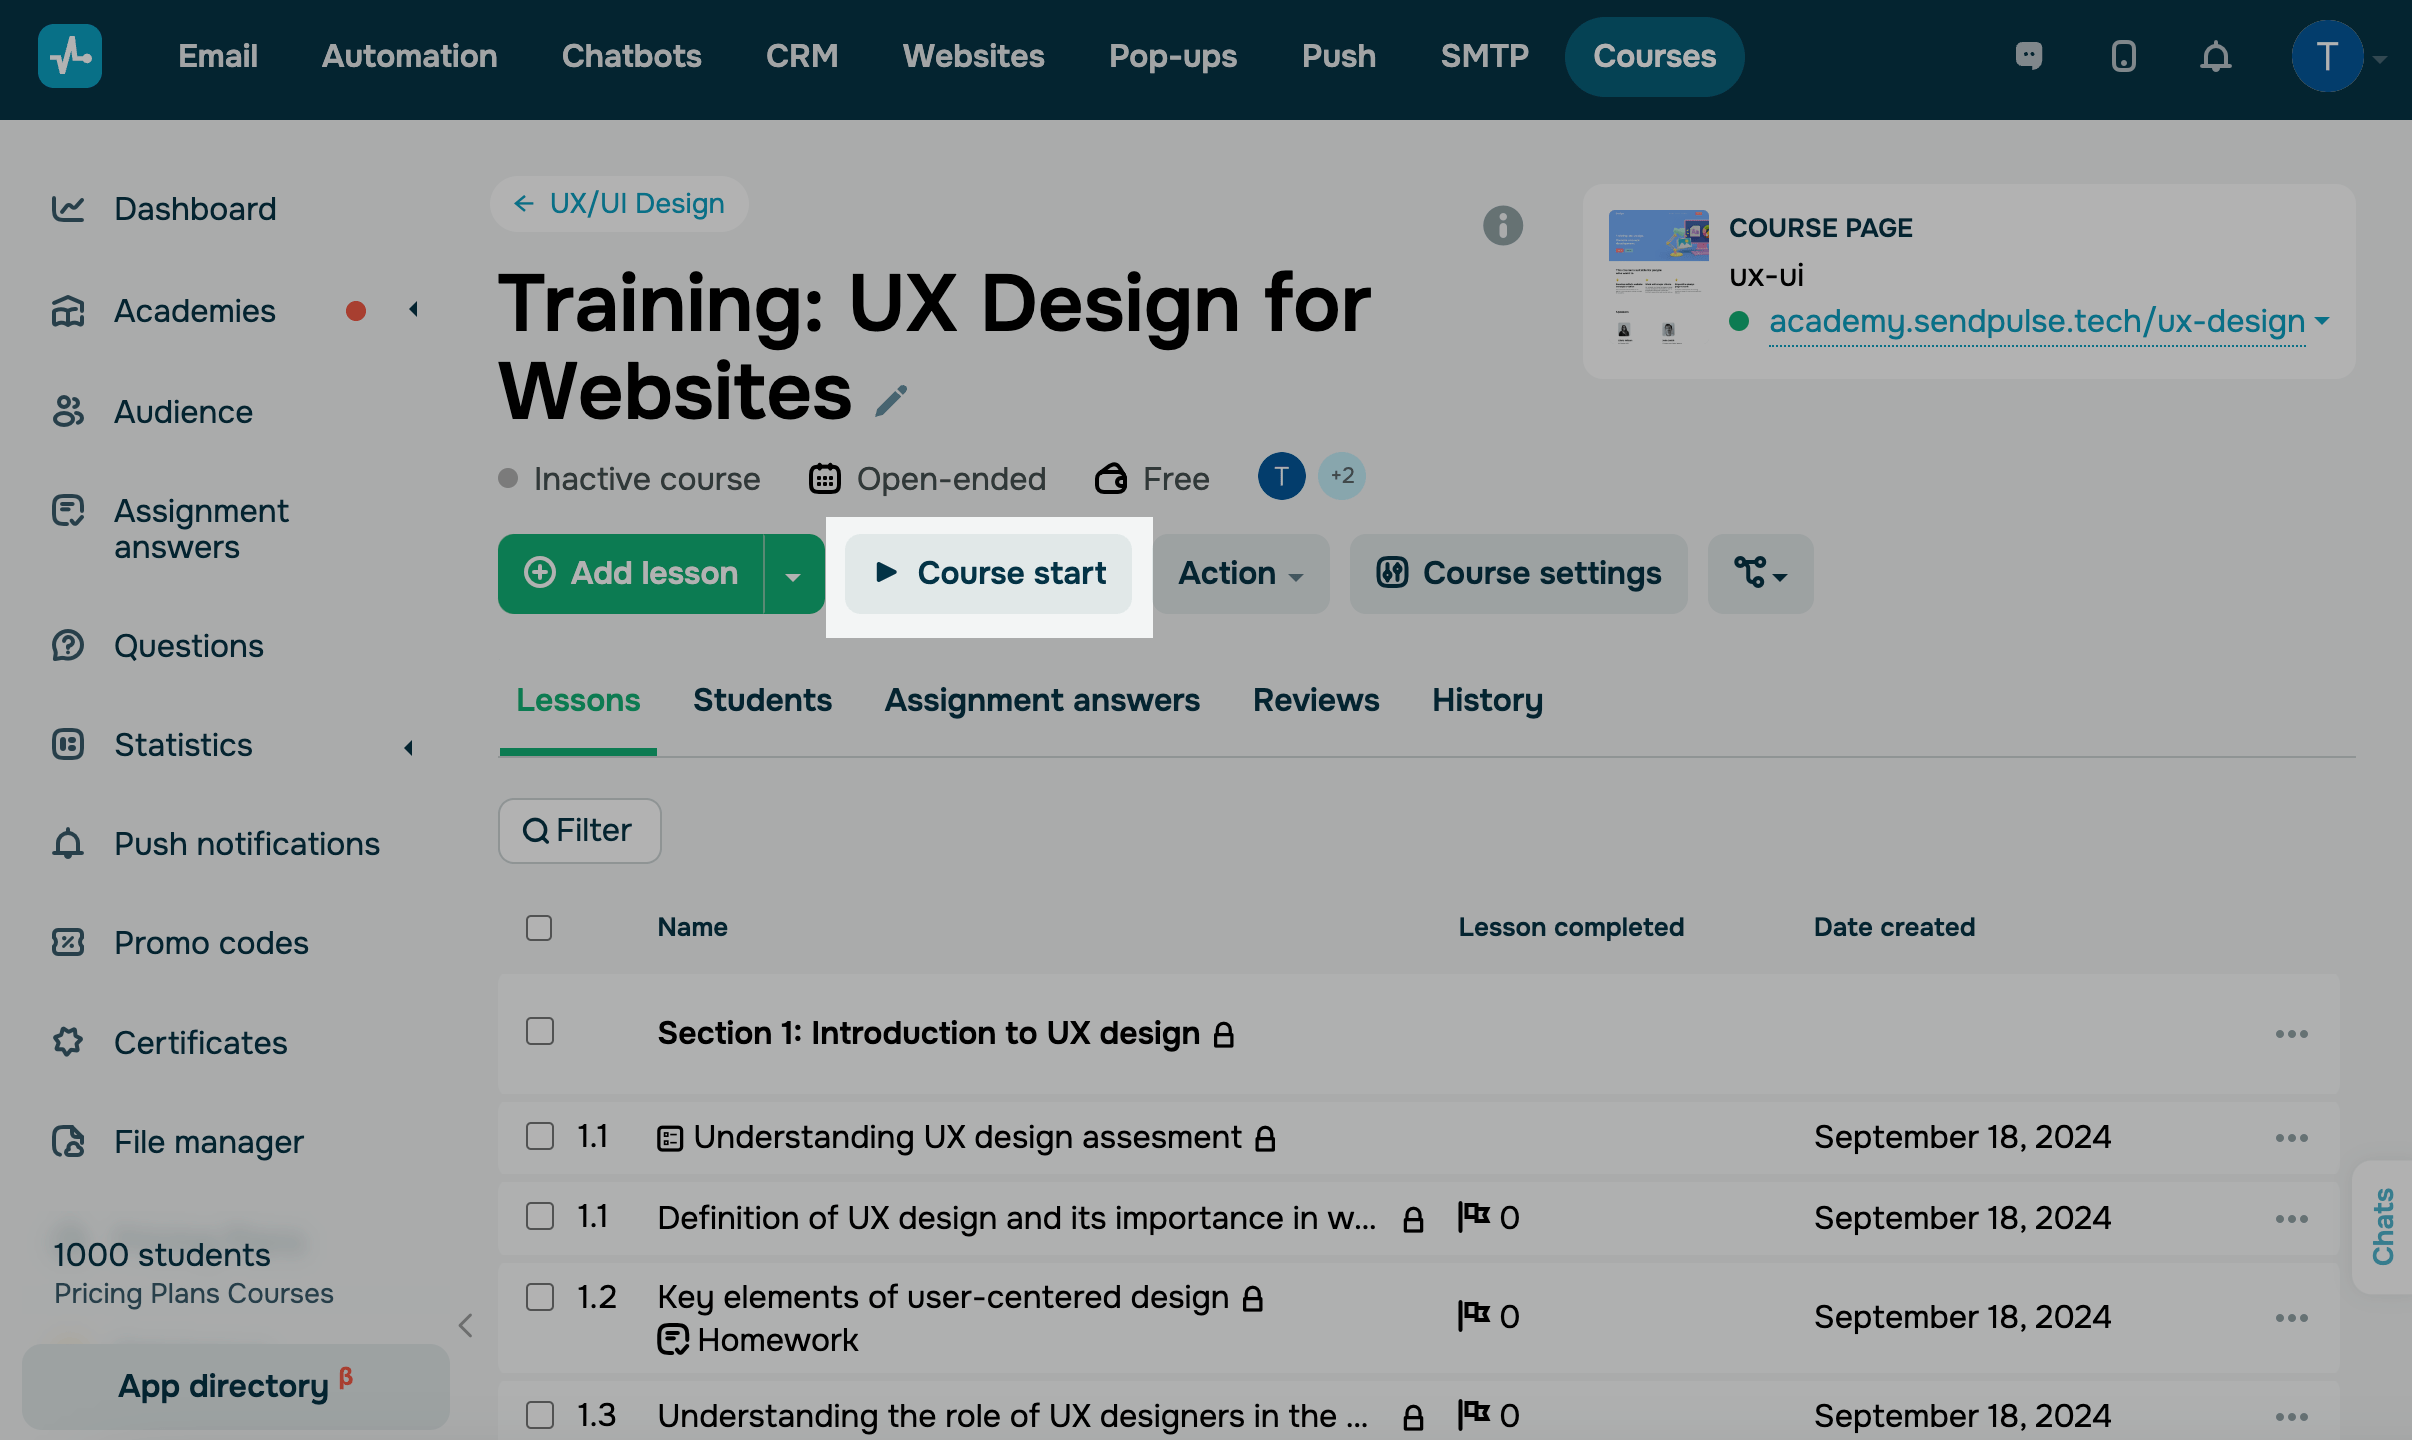This screenshot has height=1440, width=2412.
Task: Open the Action dropdown menu
Action: (1240, 574)
